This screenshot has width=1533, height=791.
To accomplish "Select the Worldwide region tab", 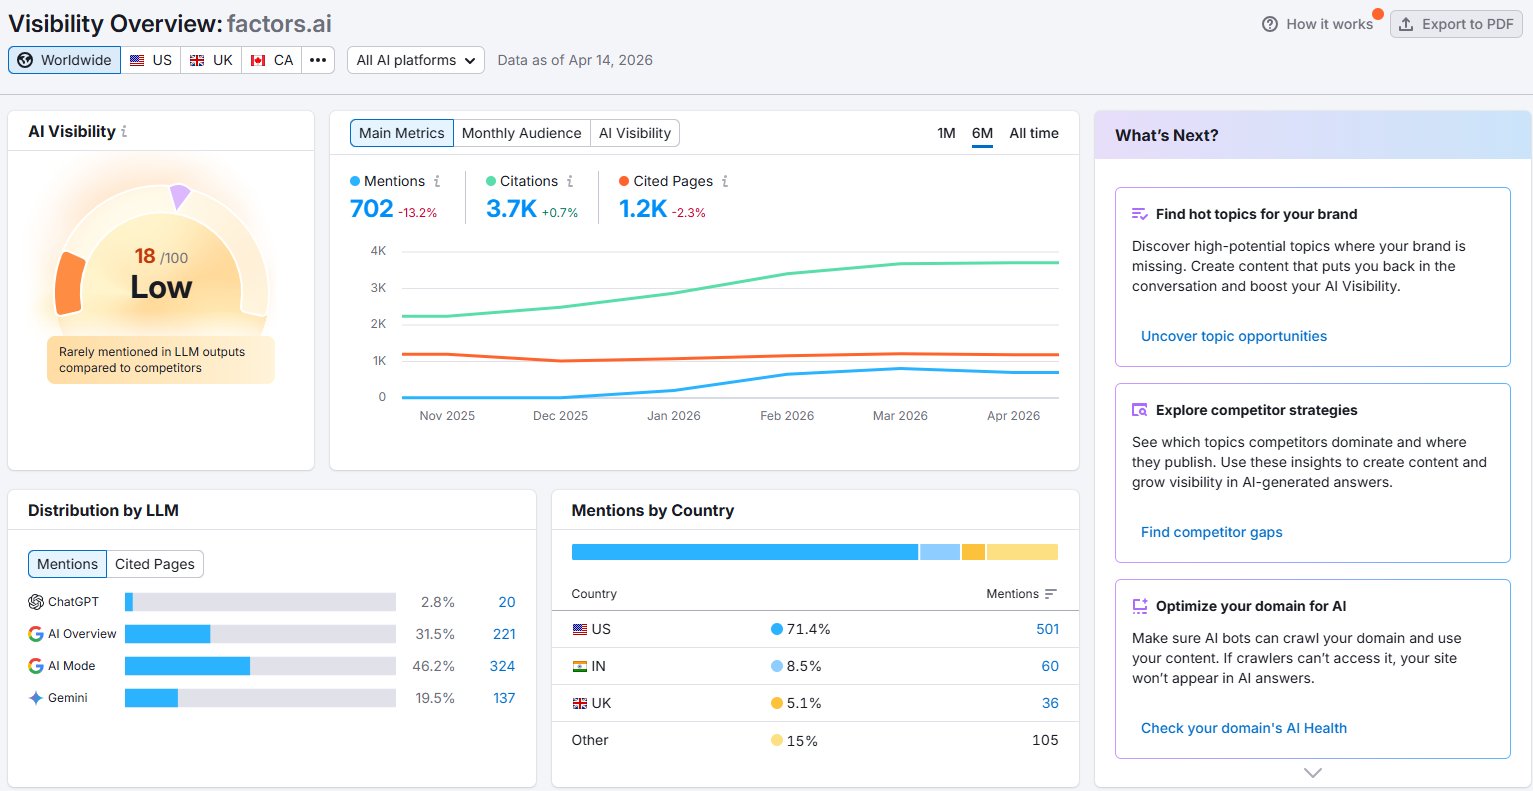I will [x=64, y=60].
